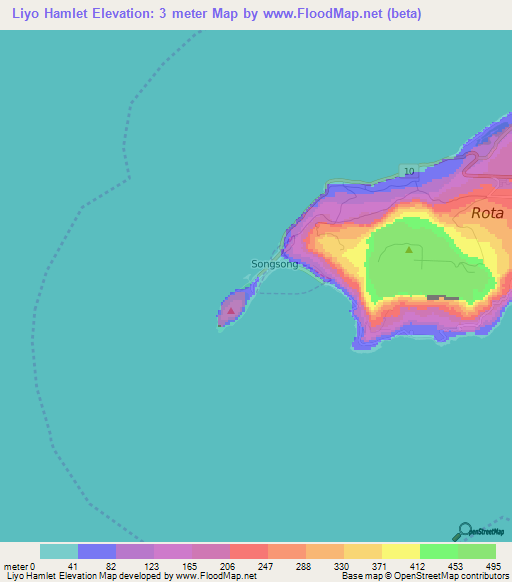Select the 288–330 meter orange swatch
This screenshot has height=582, width=512.
click(325, 551)
